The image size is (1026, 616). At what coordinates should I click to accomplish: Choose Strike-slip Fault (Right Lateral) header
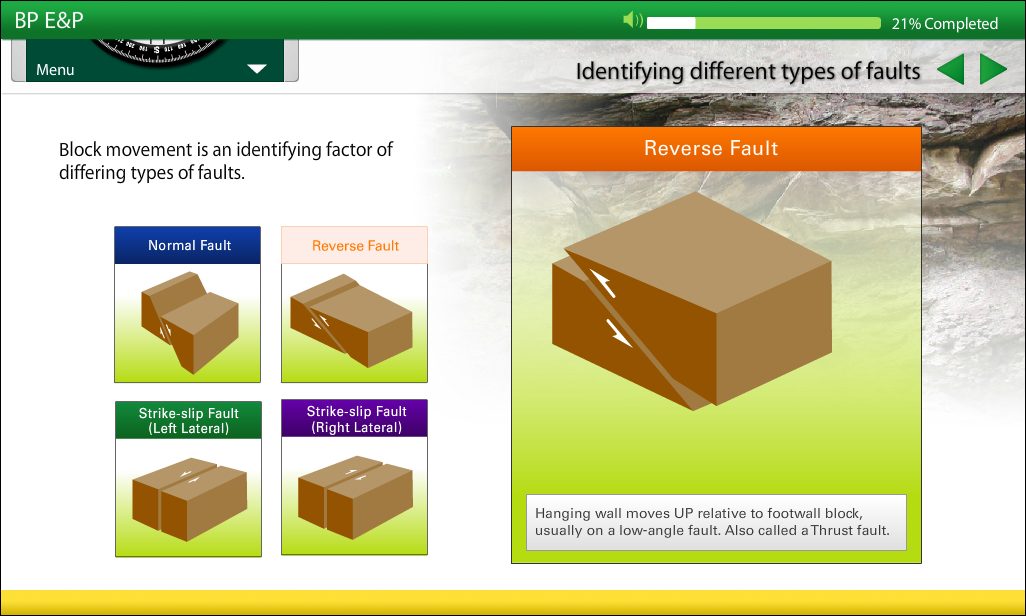pos(354,419)
